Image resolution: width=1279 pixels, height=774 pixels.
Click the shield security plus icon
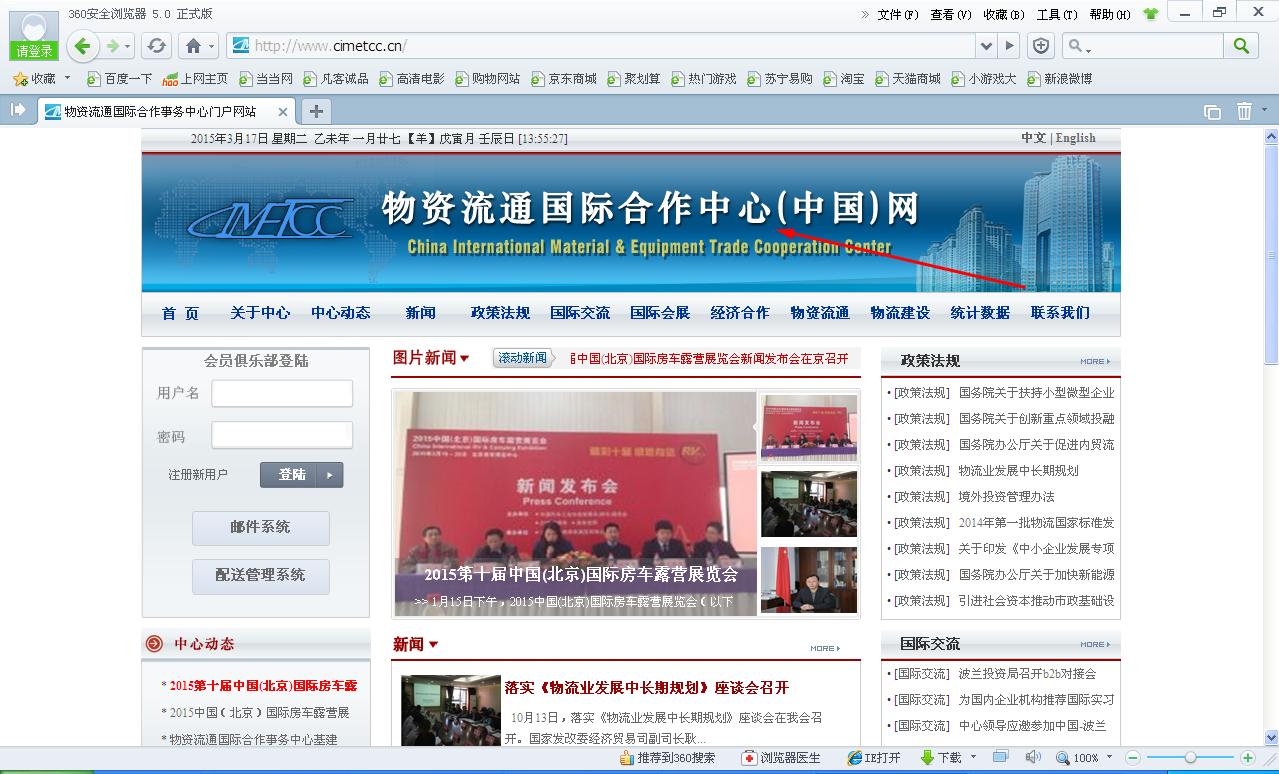[1041, 46]
